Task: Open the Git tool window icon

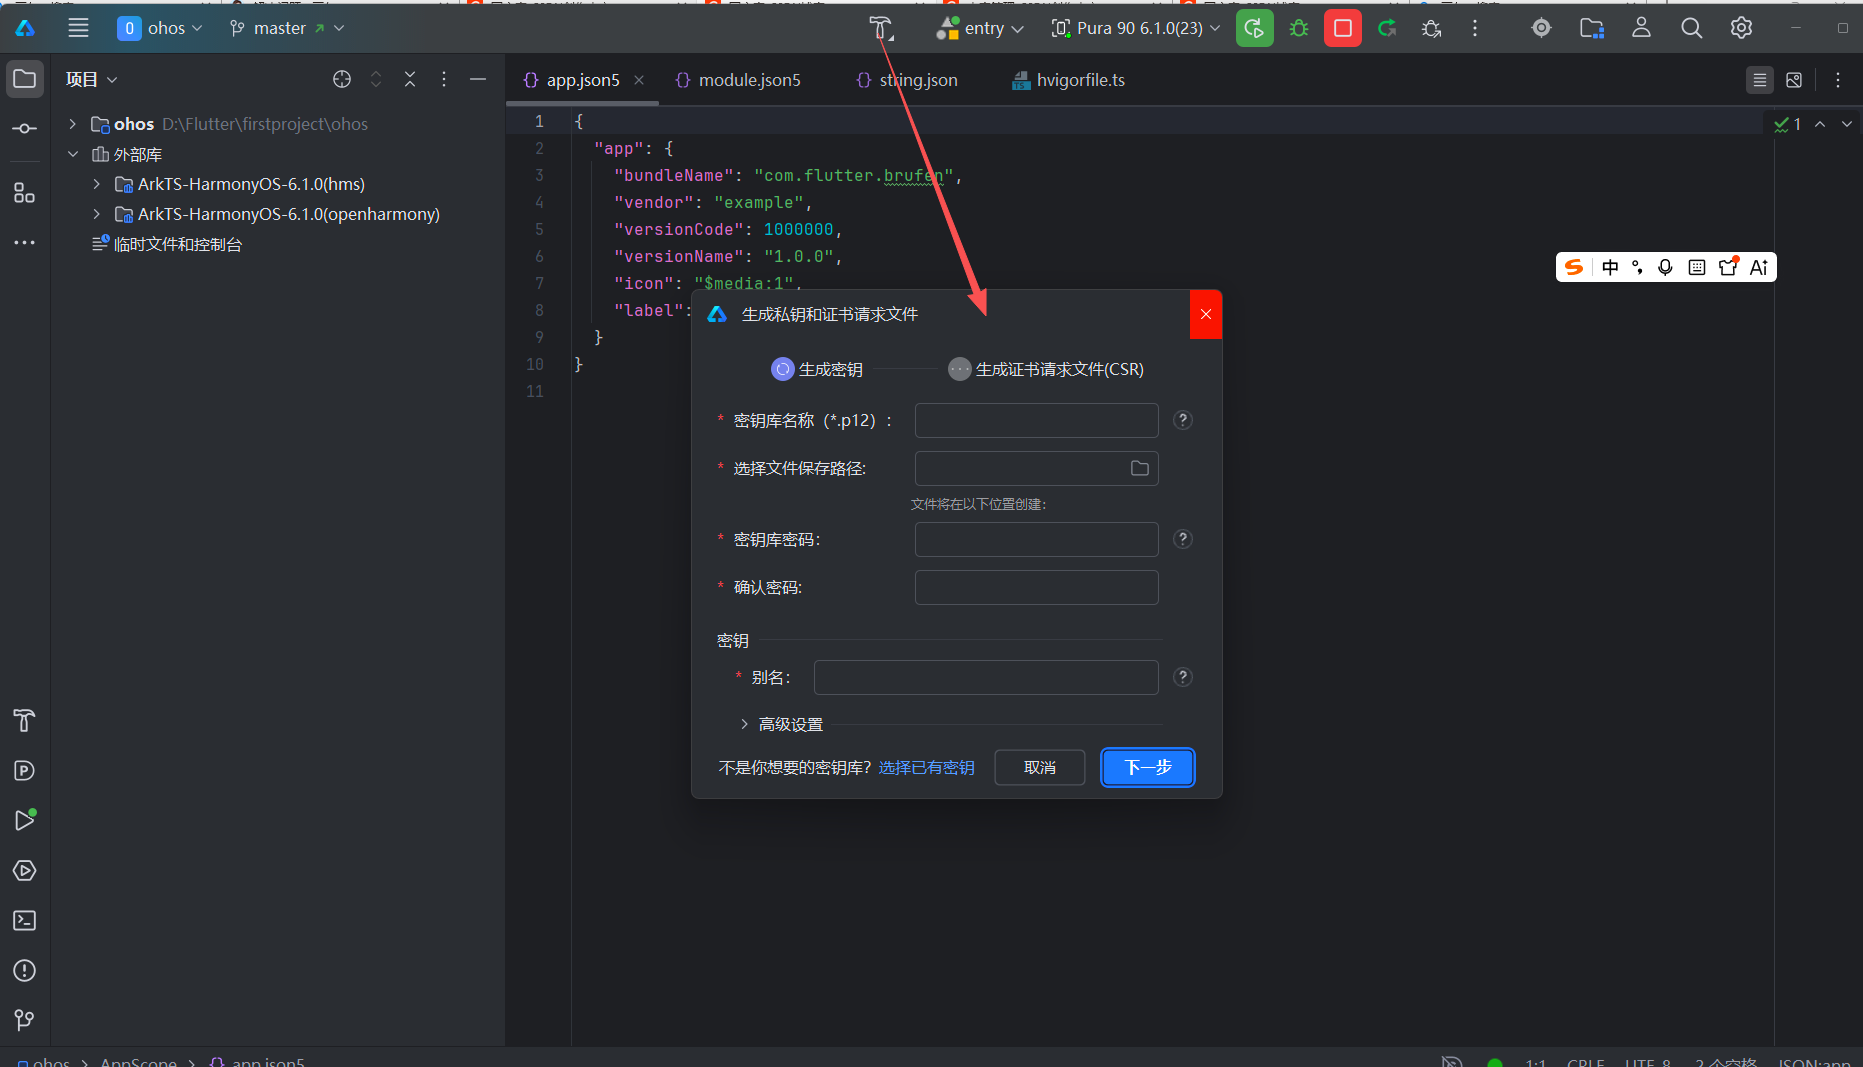Action: (25, 1020)
